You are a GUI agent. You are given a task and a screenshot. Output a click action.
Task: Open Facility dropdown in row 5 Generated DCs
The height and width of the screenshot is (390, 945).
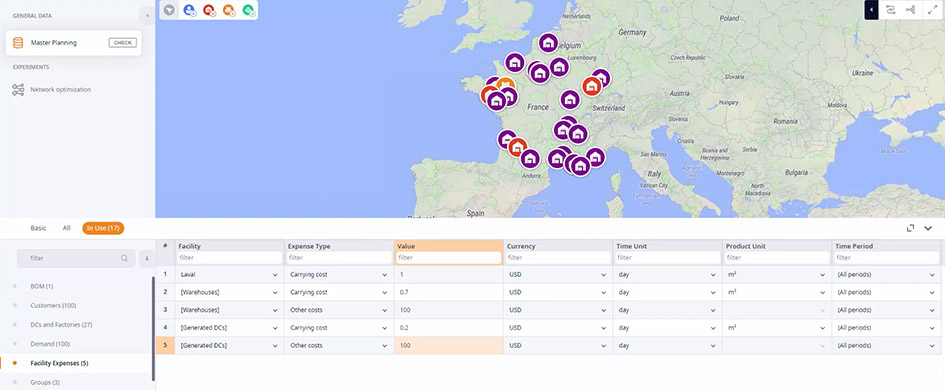point(275,345)
